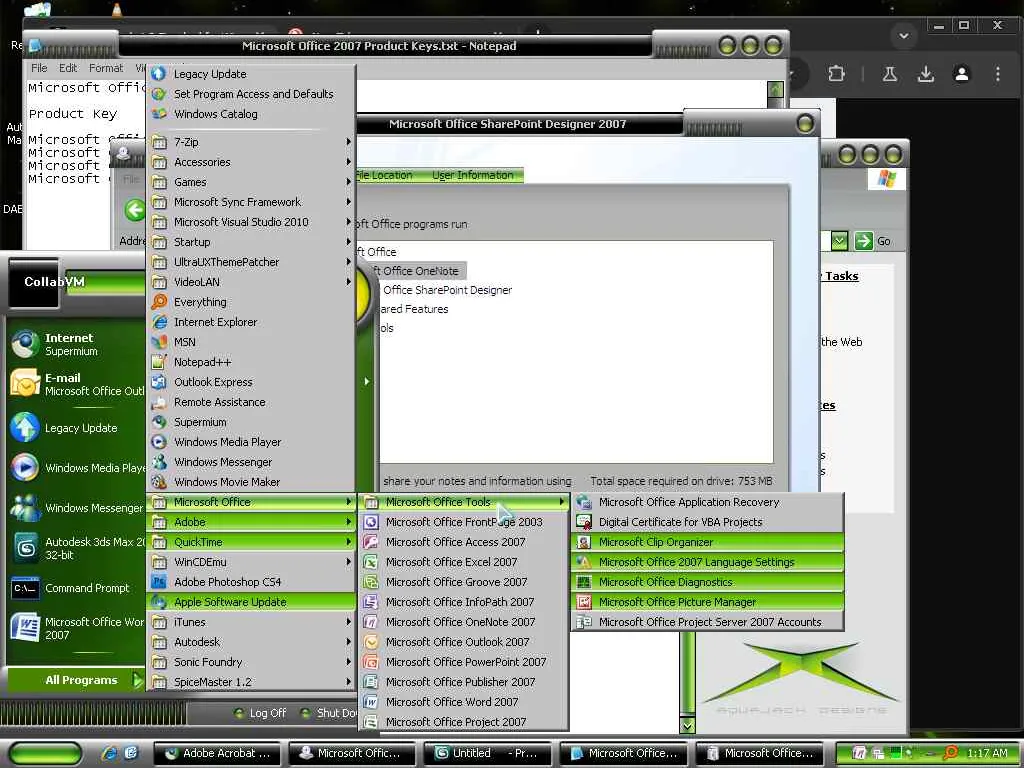The width and height of the screenshot is (1024, 768).
Task: Open Windows Movie Maker
Action: pos(251,482)
